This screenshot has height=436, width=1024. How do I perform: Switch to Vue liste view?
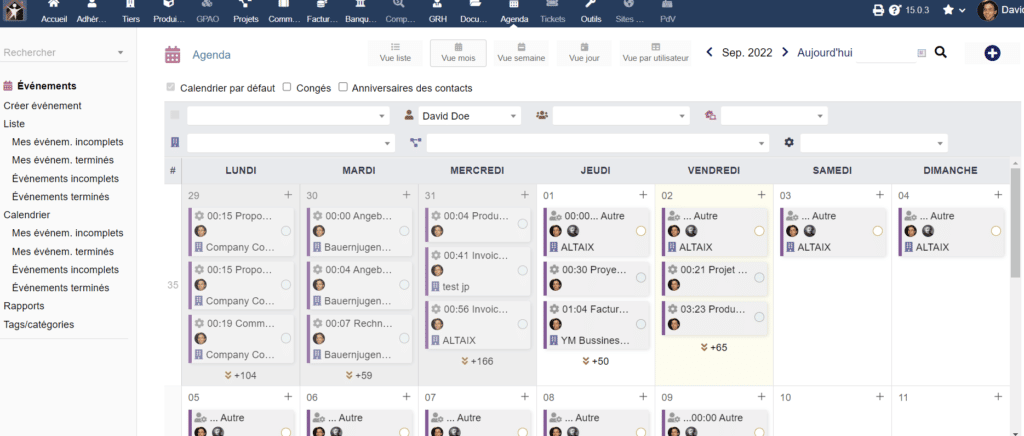(395, 52)
